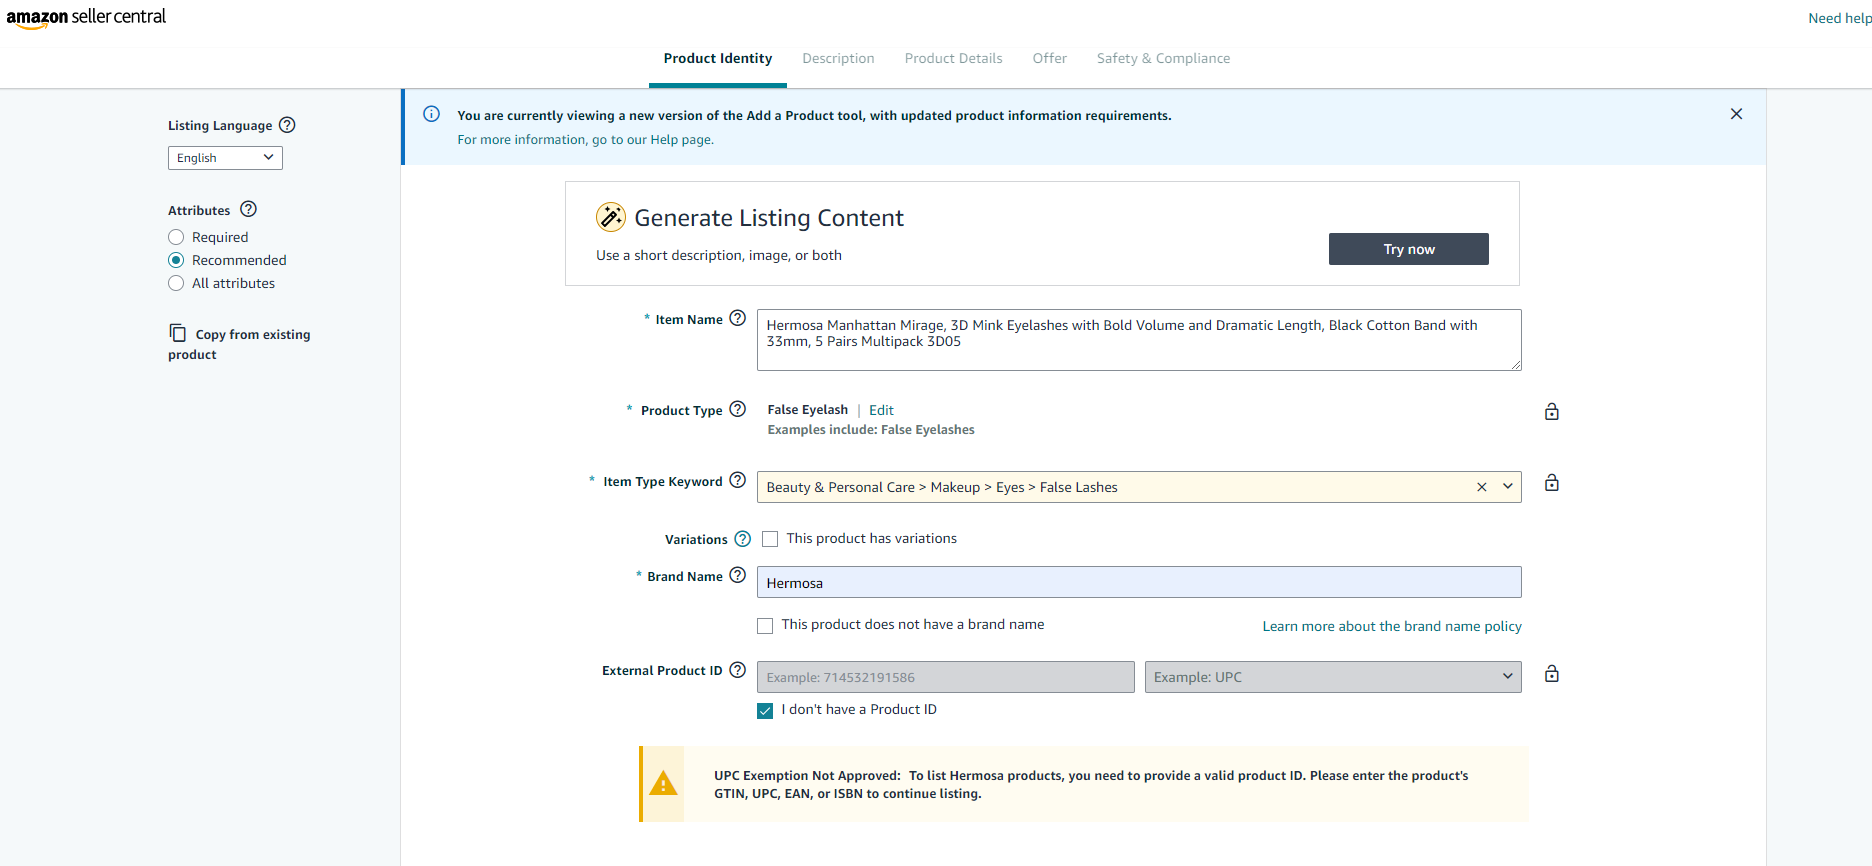The height and width of the screenshot is (866, 1872).
Task: Click the Copy from existing product icon
Action: 178,333
